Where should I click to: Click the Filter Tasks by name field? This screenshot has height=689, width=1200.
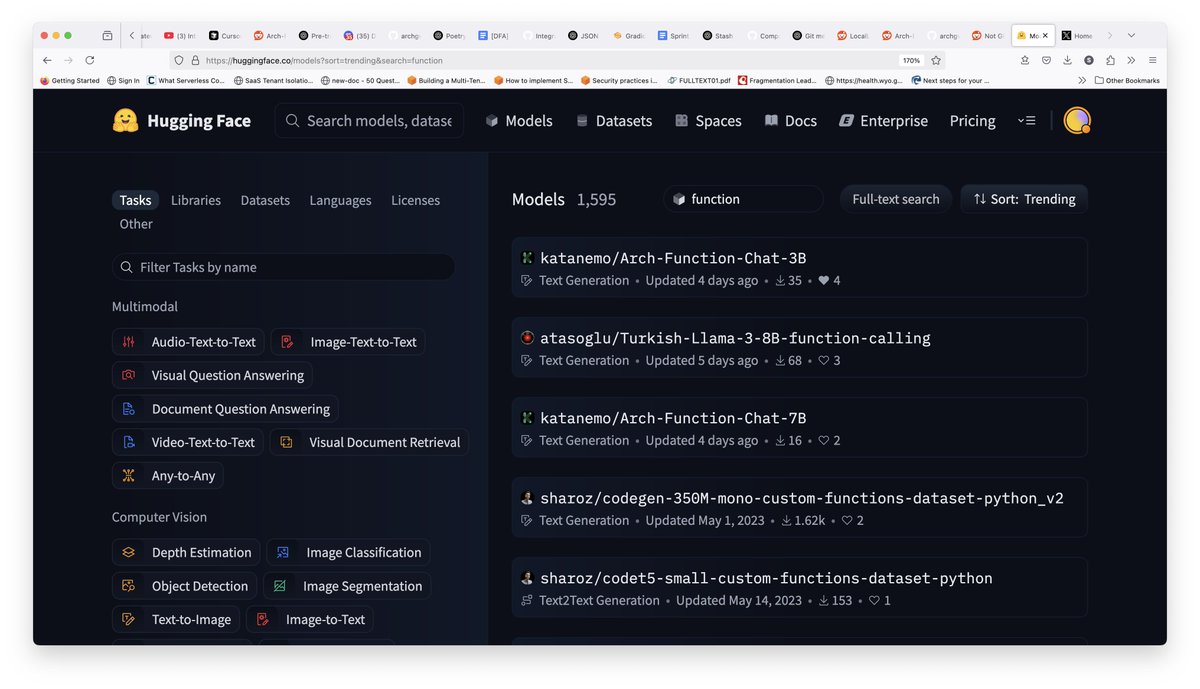click(283, 267)
